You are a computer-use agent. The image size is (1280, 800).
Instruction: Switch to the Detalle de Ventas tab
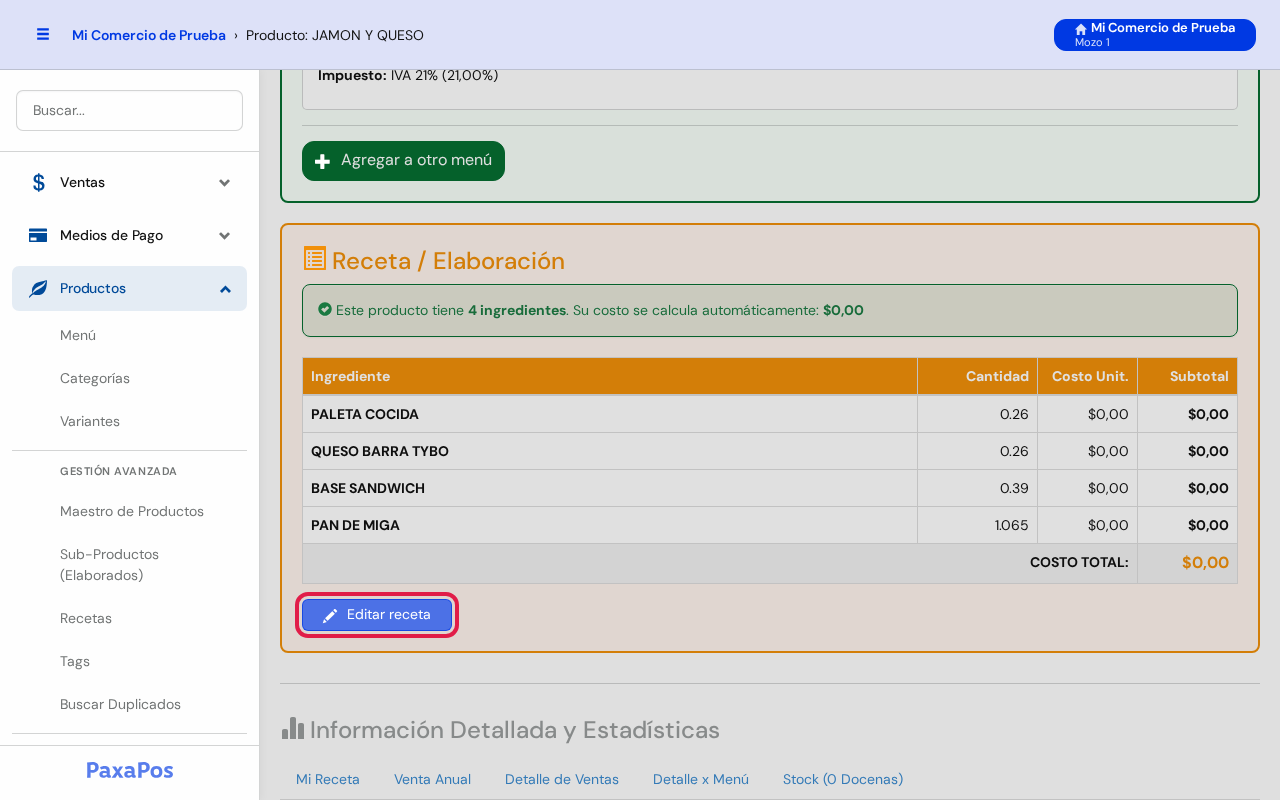562,779
